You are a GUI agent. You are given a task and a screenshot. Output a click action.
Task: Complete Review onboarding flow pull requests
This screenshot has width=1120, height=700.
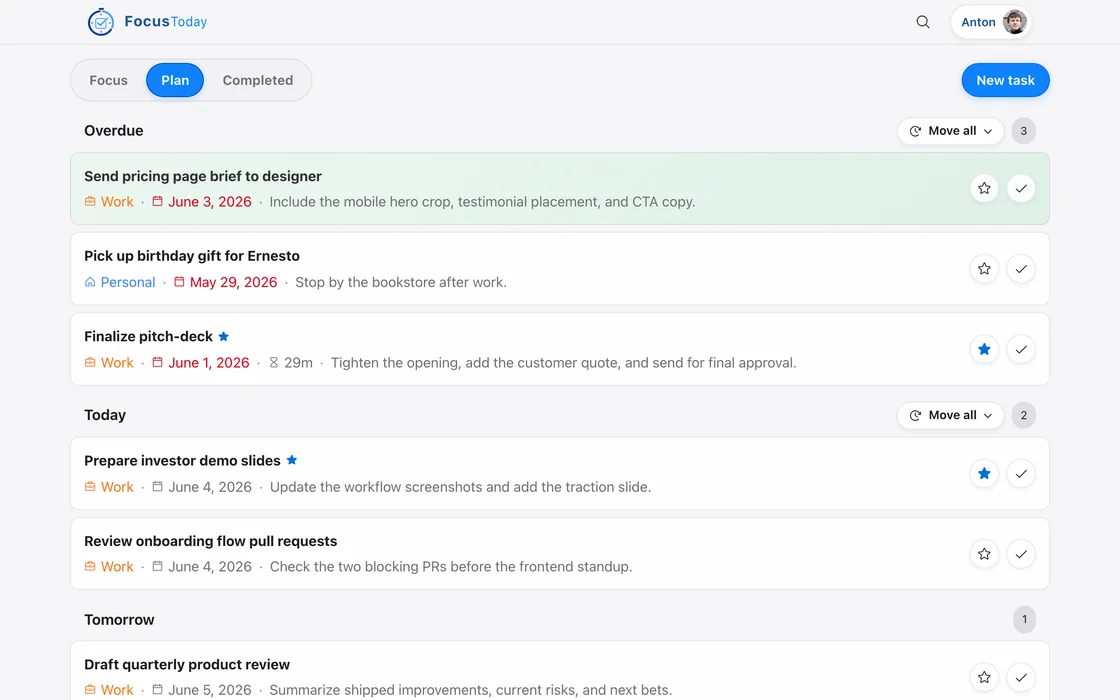pos(1021,554)
